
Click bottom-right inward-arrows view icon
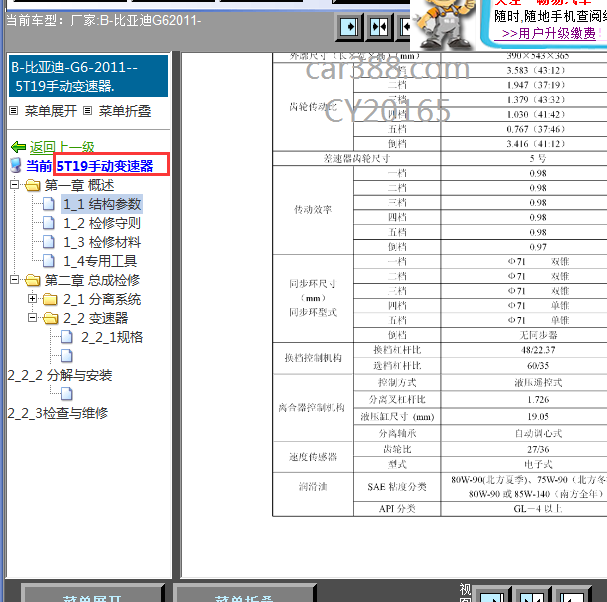pos(532,595)
